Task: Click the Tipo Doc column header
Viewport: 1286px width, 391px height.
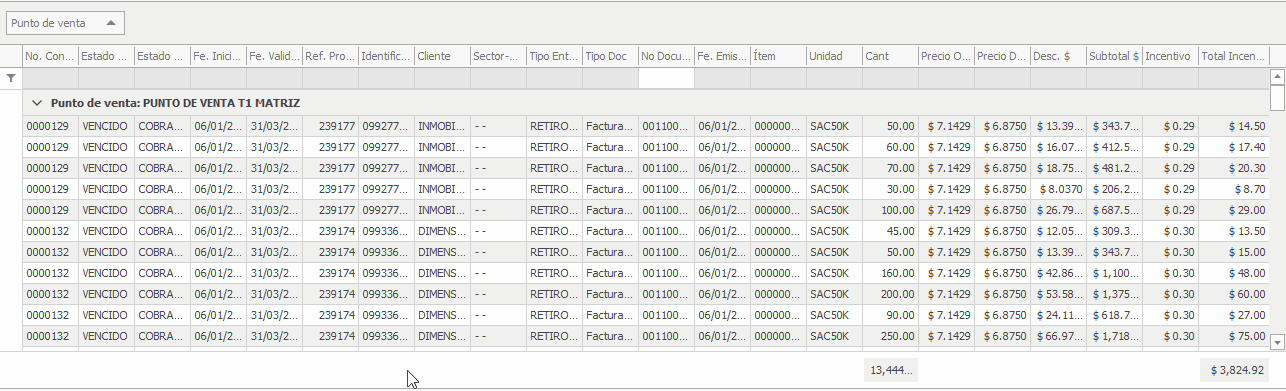Action: [610, 56]
